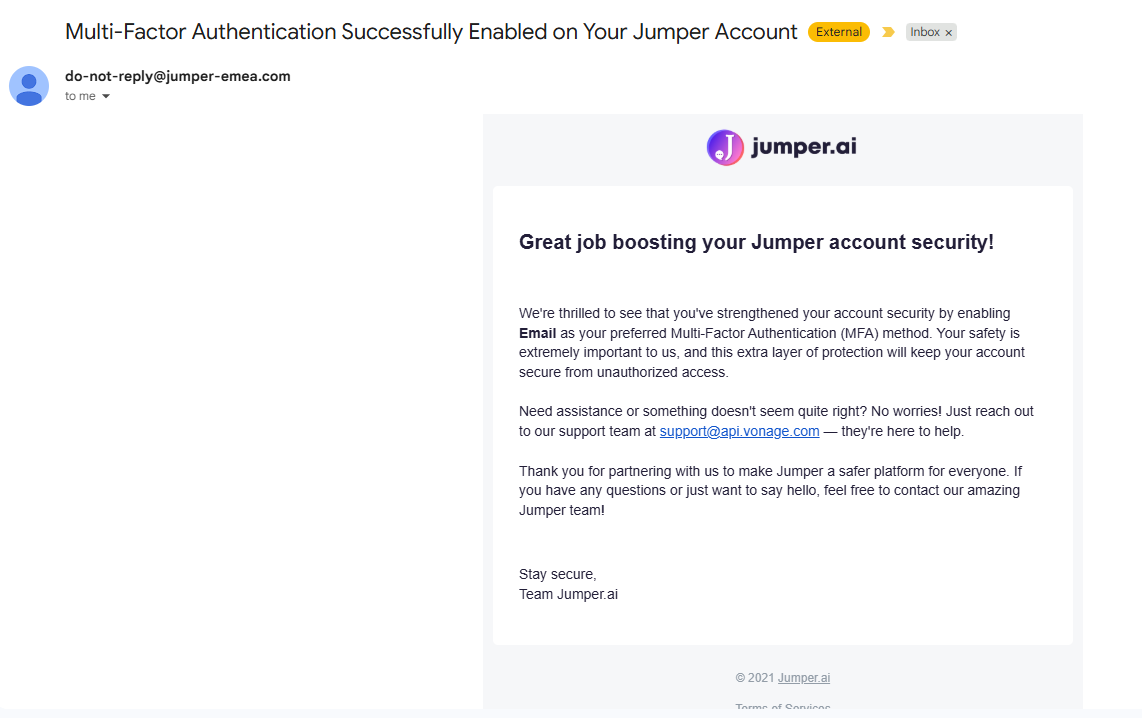Click the yellow External tag
Image resolution: width=1142 pixels, height=718 pixels.
838,32
